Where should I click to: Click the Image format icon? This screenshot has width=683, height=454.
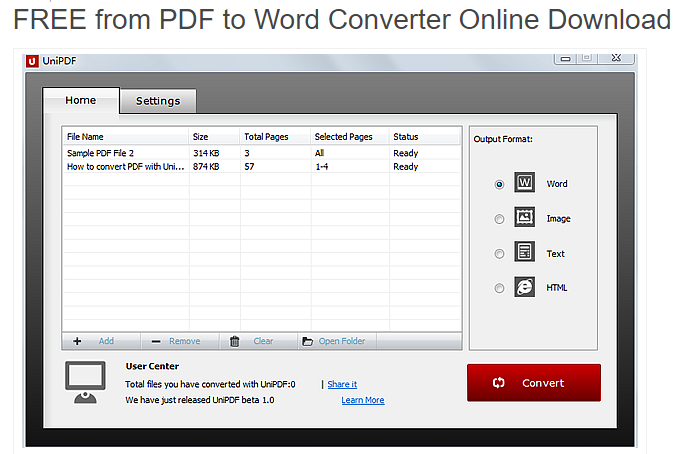coord(524,217)
